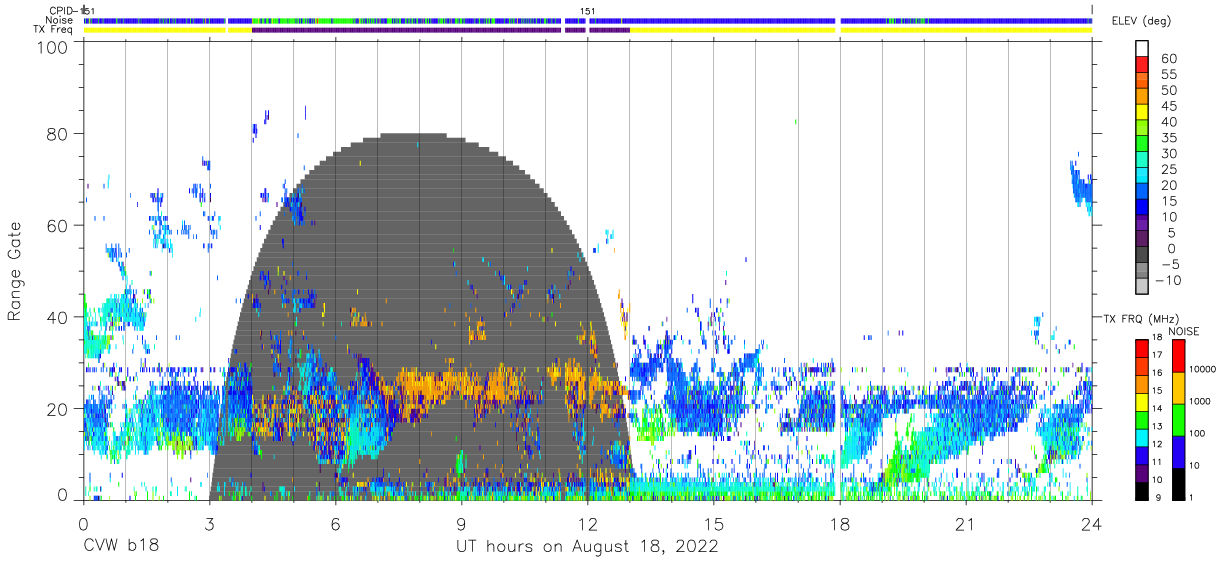
Task: Click the '−10' tick label on the elevation scale
Action: [1169, 280]
